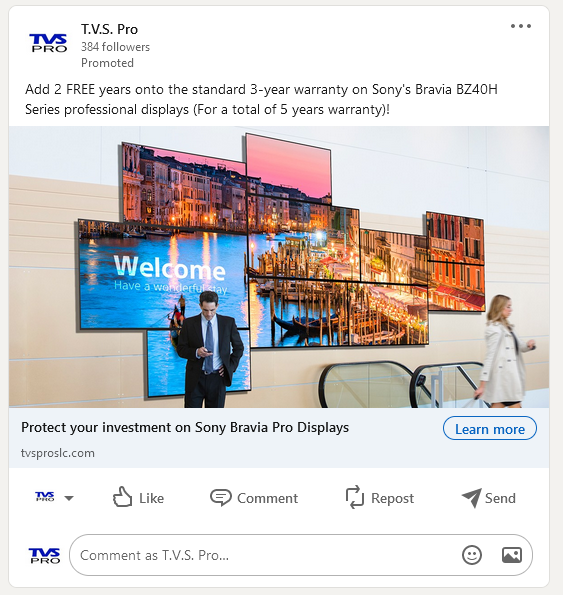
Task: Open the three-dot post options menu
Action: click(521, 26)
